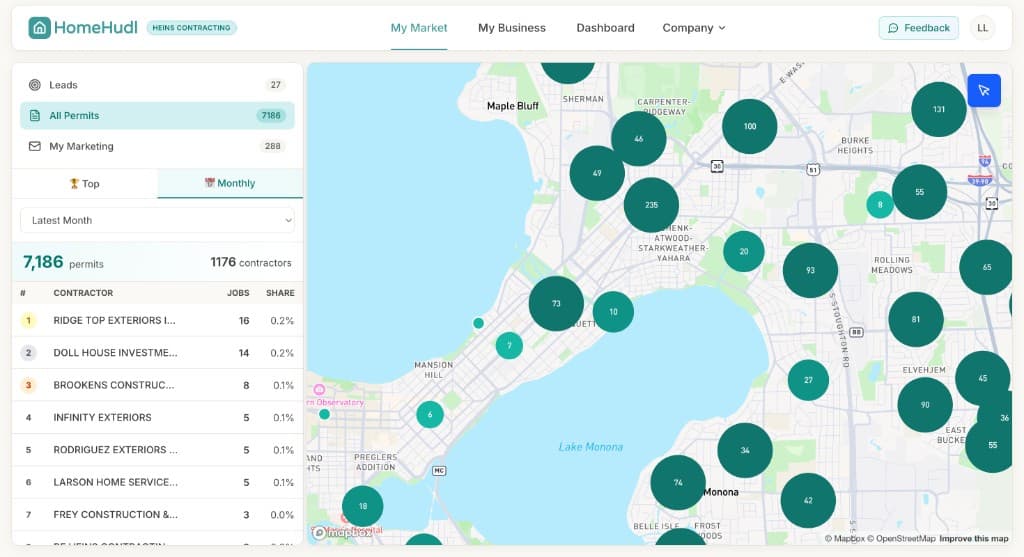Open the LL user avatar menu
Image resolution: width=1024 pixels, height=557 pixels.
pos(982,28)
